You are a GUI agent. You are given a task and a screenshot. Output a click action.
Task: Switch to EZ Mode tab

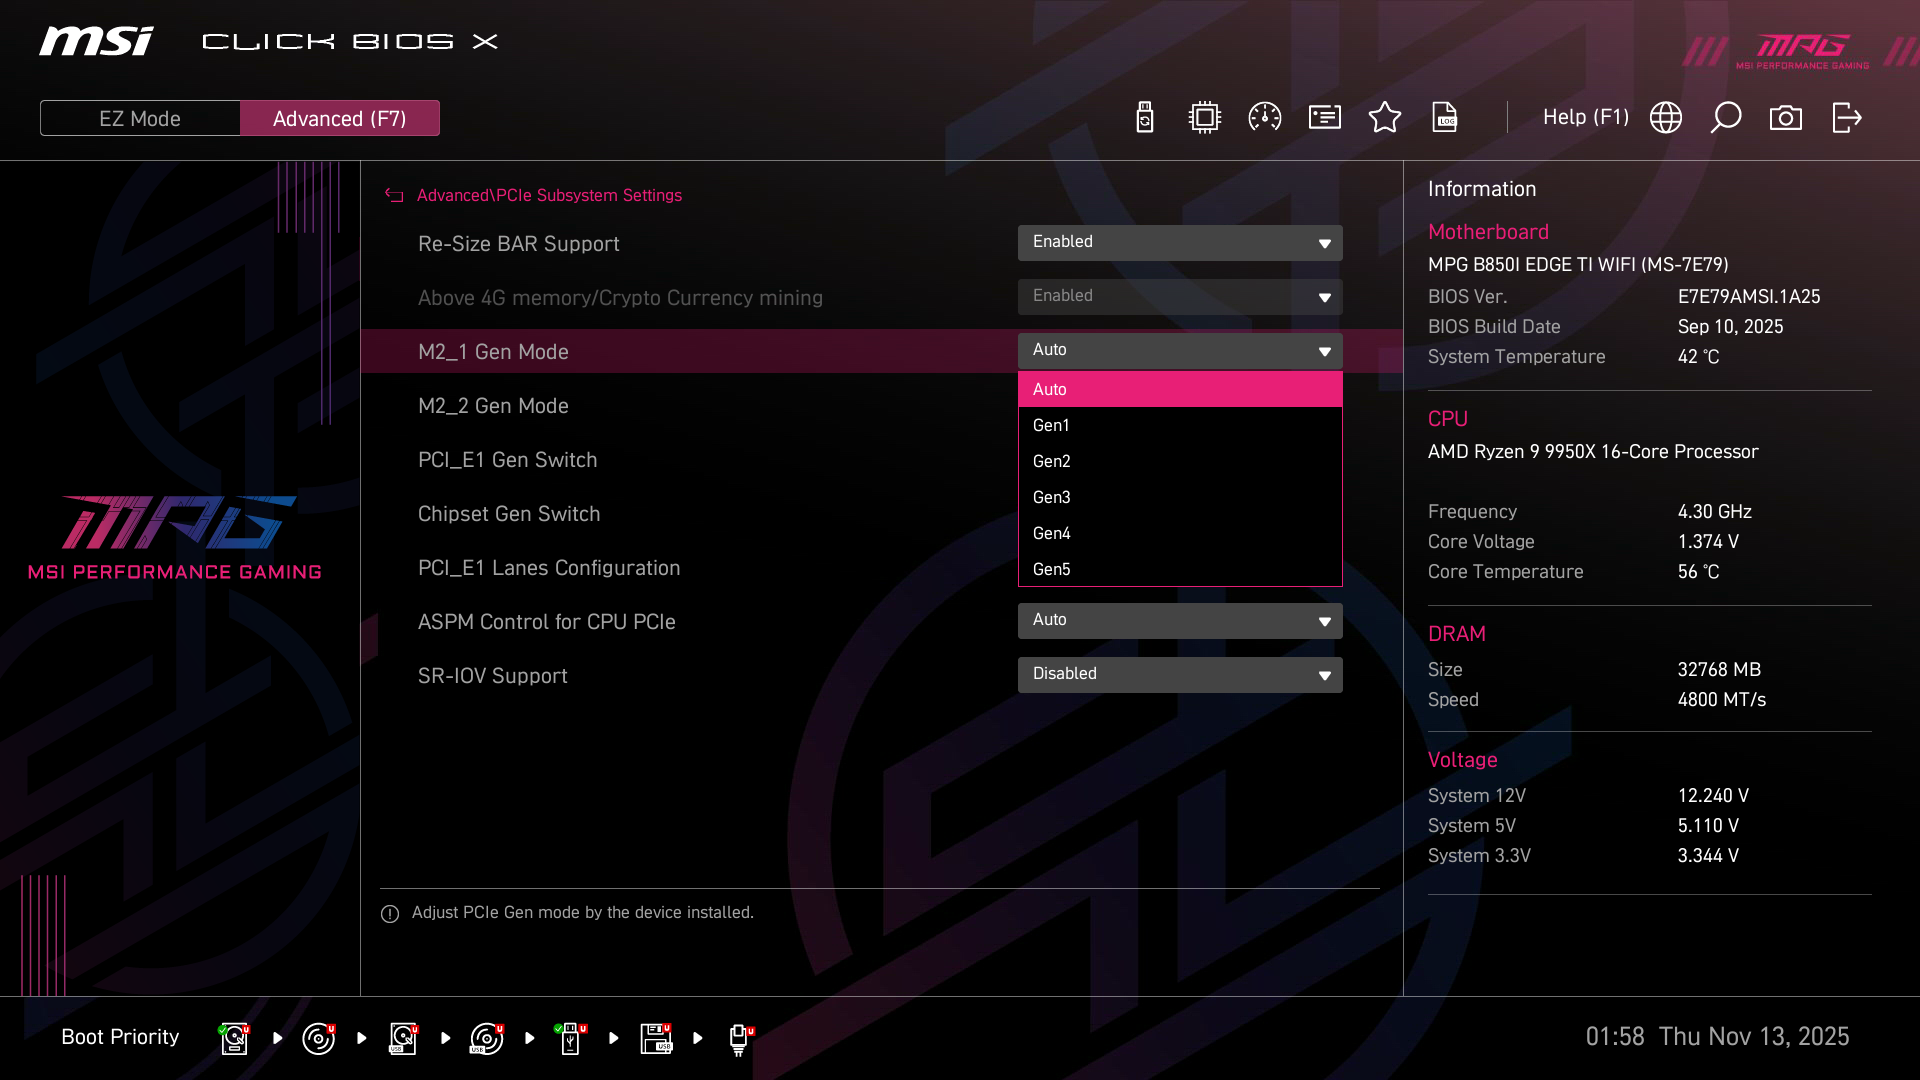coord(140,118)
